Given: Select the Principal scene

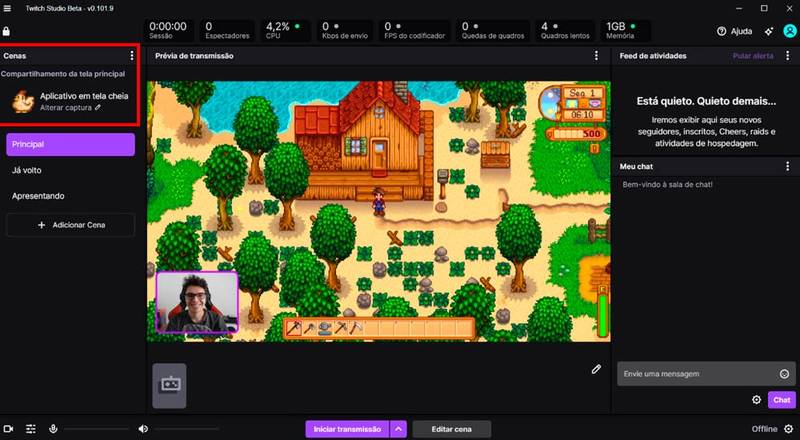Looking at the screenshot, I should coord(70,144).
